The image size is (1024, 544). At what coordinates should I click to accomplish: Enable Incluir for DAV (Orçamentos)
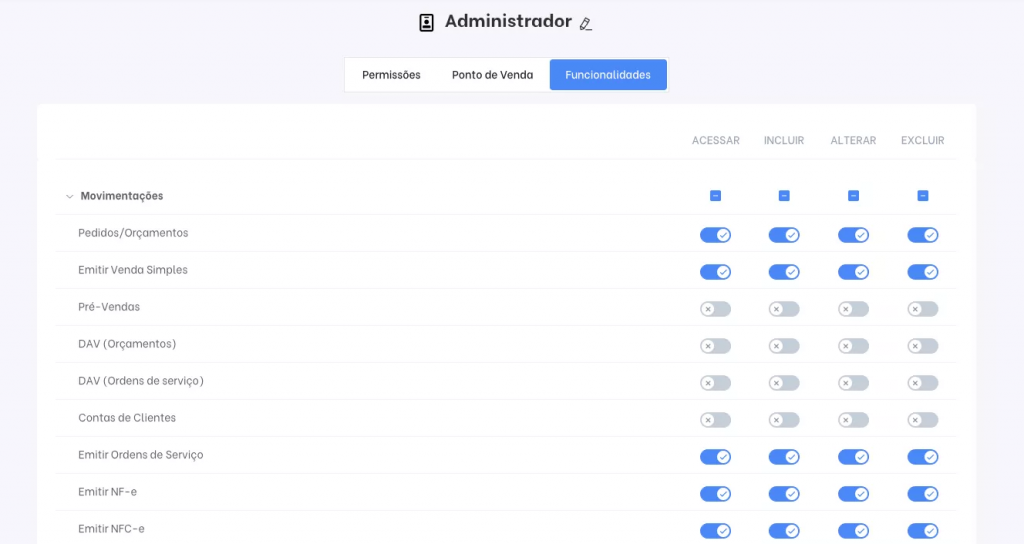click(784, 346)
